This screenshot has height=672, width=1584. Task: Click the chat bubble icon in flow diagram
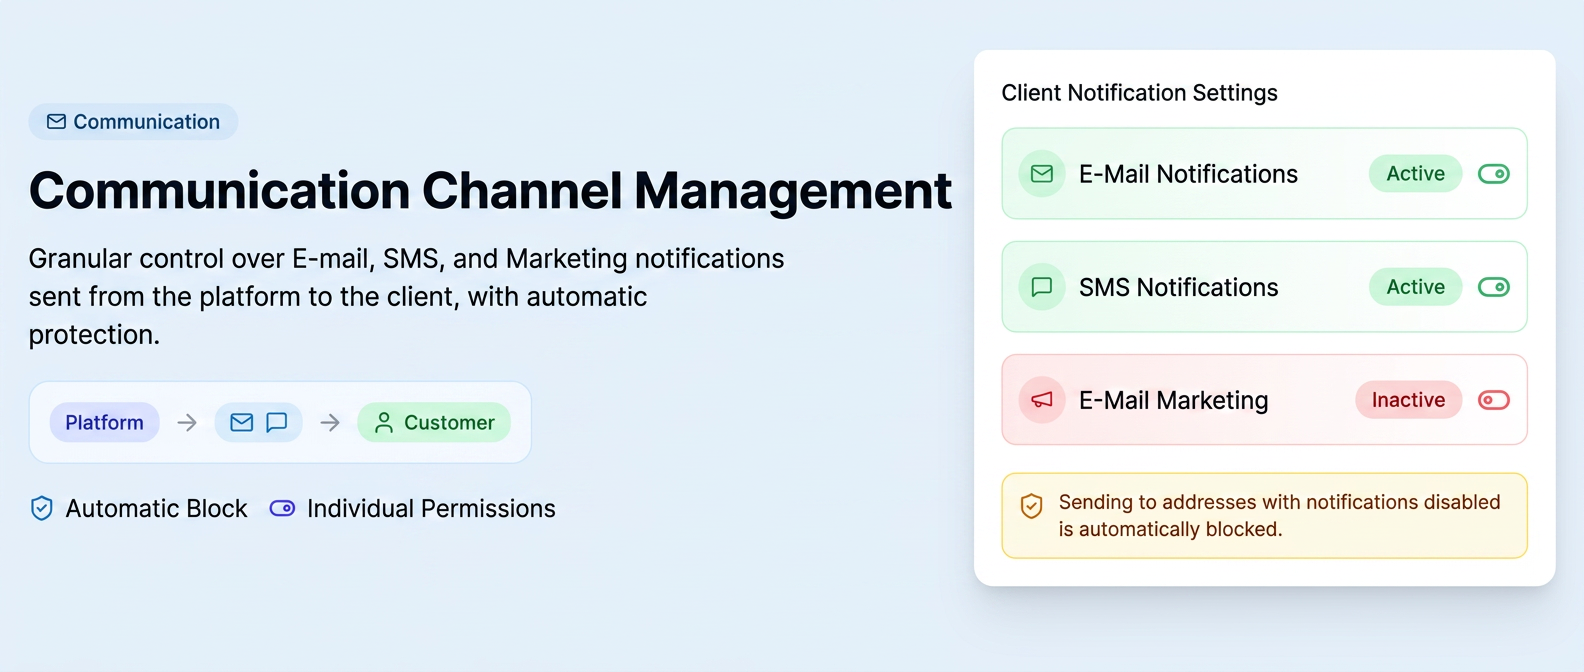pyautogui.click(x=277, y=423)
